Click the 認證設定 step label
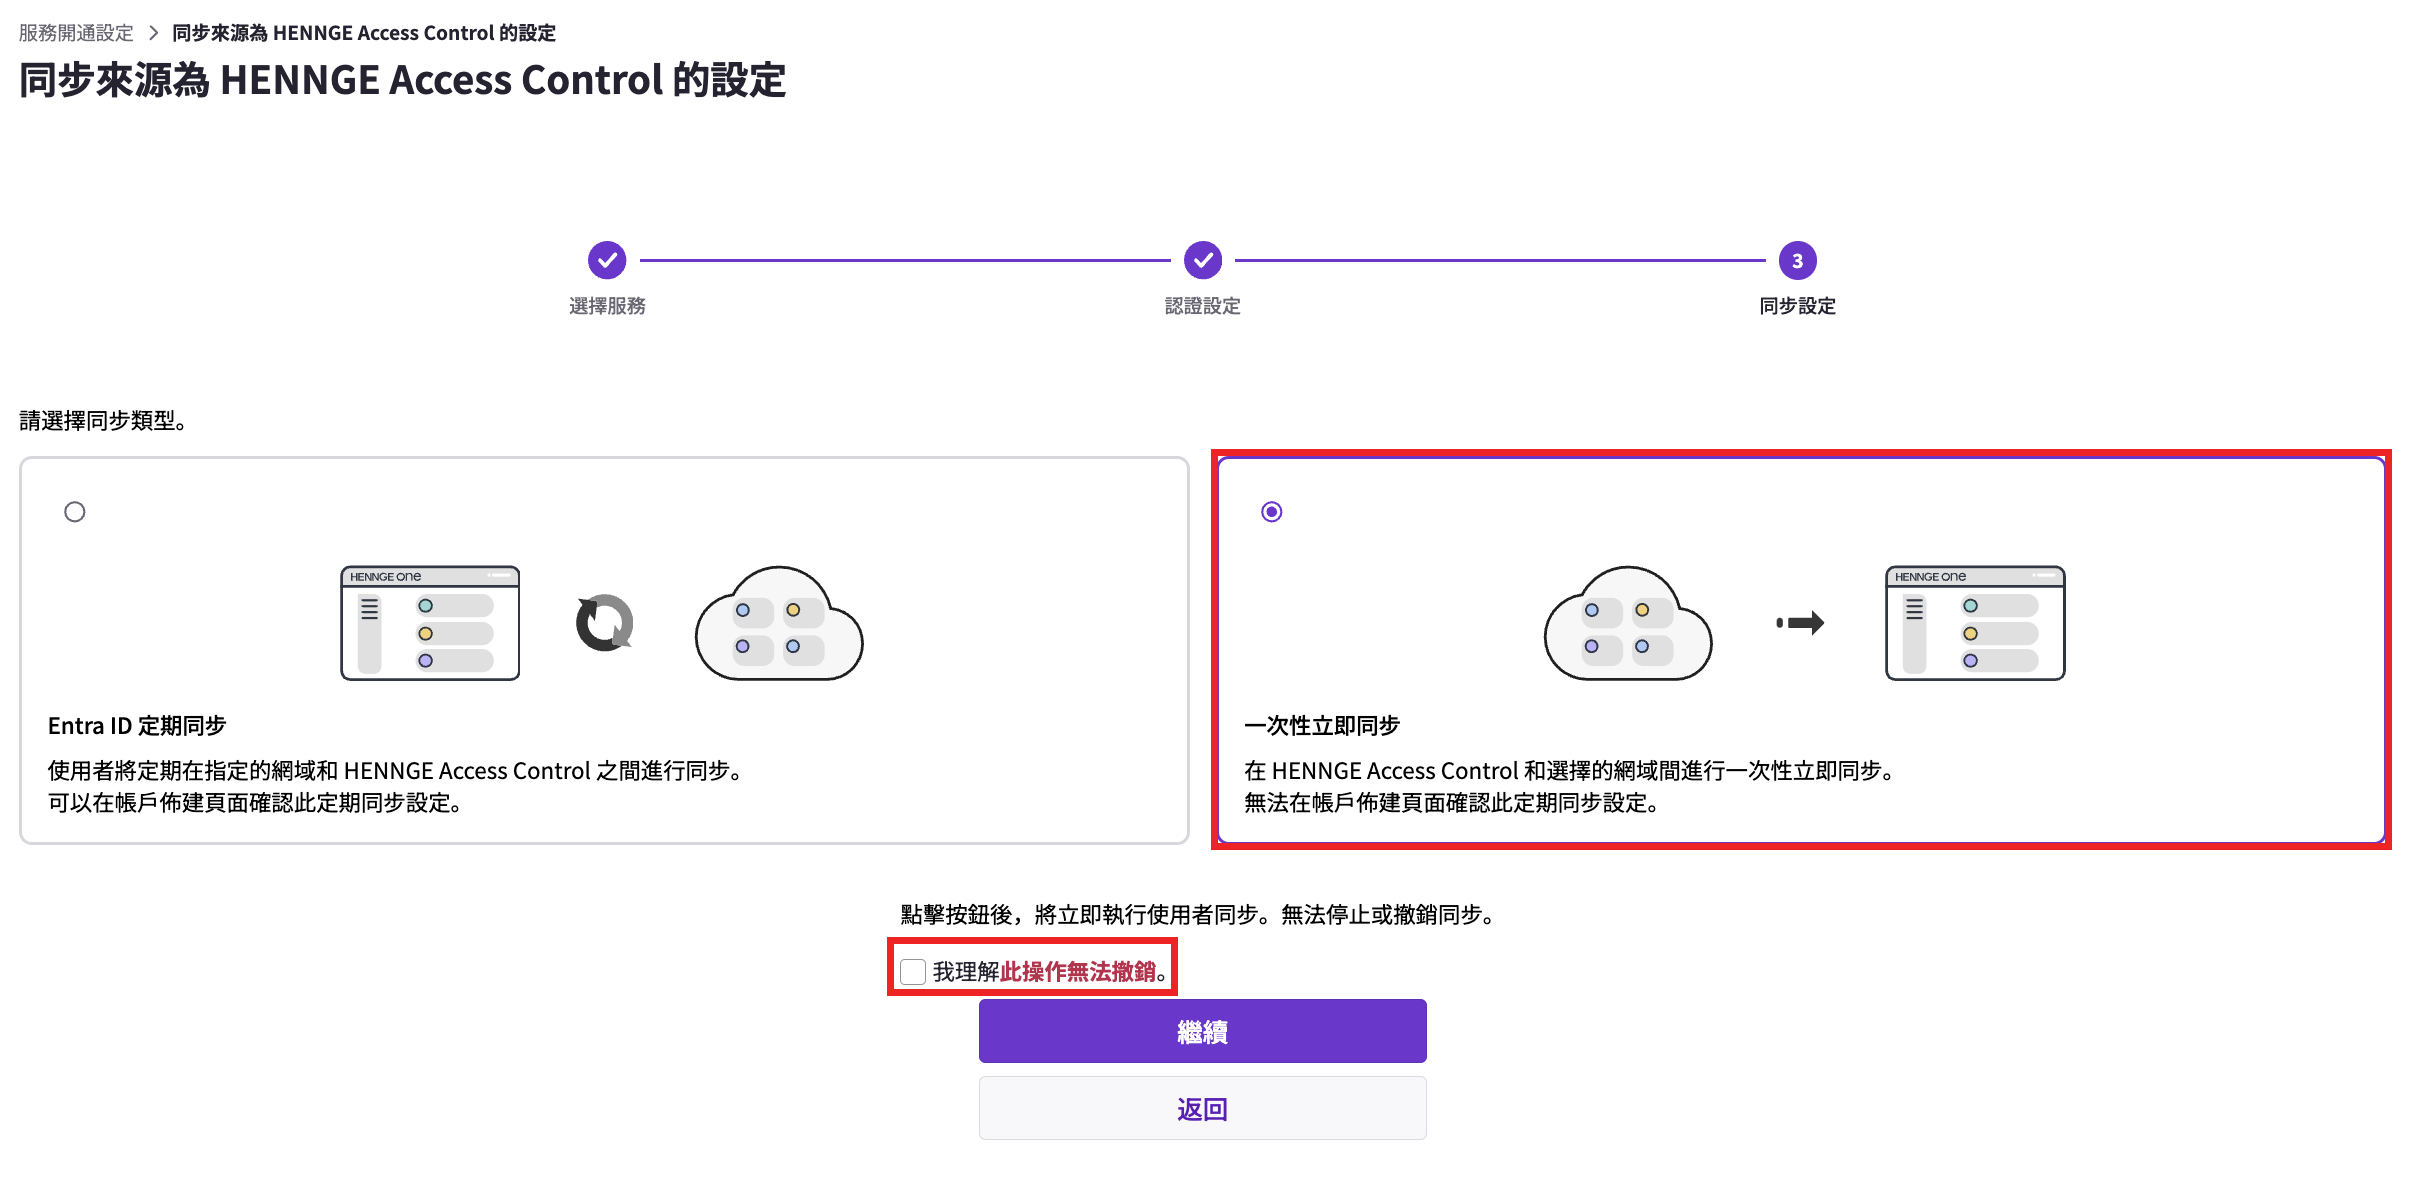The image size is (2422, 1186). pos(1203,306)
